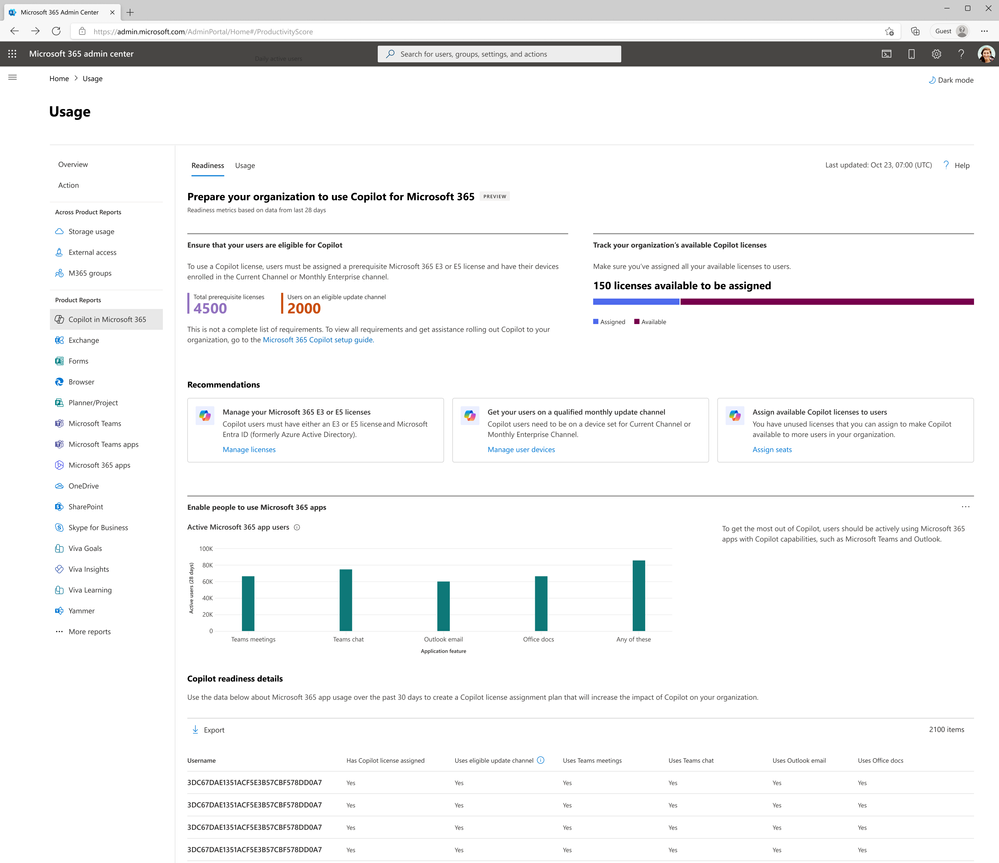Click the Uses Outlook email column header
Image resolution: width=999 pixels, height=863 pixels.
coord(799,760)
